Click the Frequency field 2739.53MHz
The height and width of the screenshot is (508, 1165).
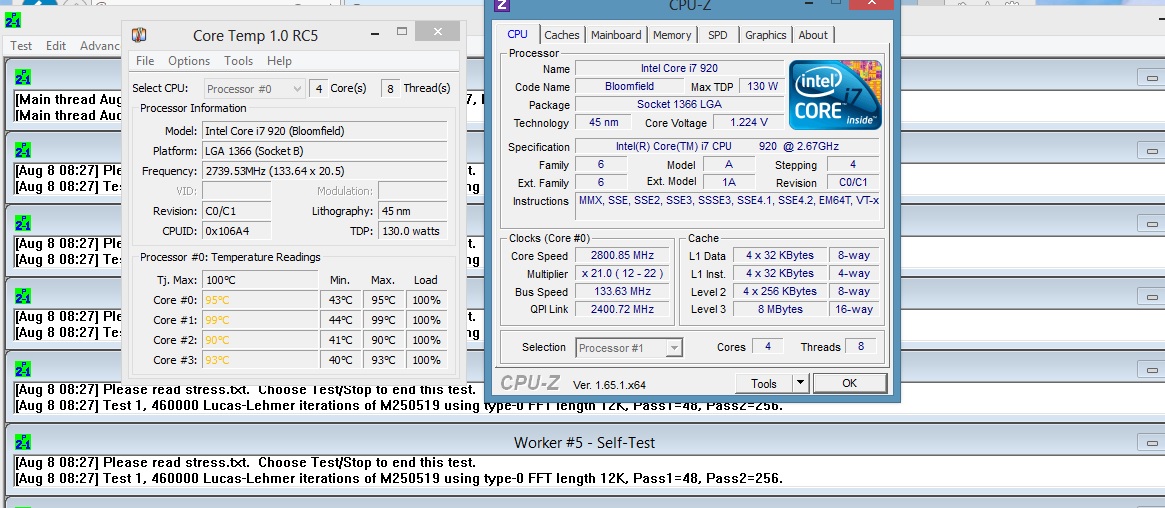coord(325,172)
